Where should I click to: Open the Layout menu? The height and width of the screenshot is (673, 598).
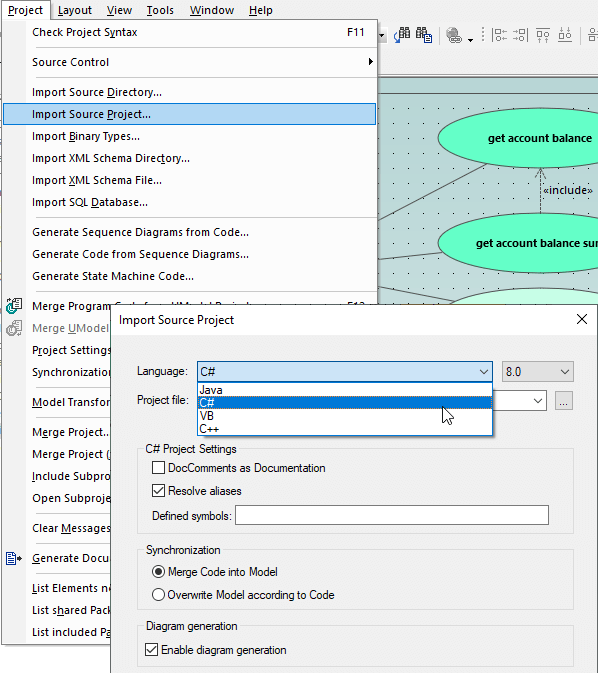(x=75, y=10)
